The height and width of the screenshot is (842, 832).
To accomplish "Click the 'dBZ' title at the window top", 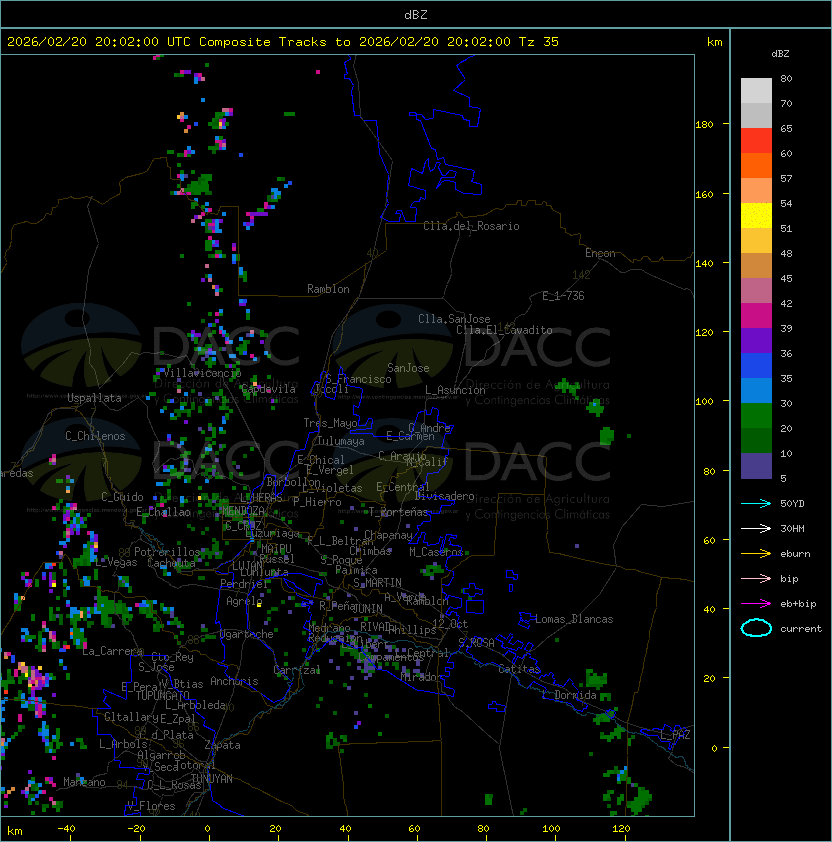I will (416, 14).
